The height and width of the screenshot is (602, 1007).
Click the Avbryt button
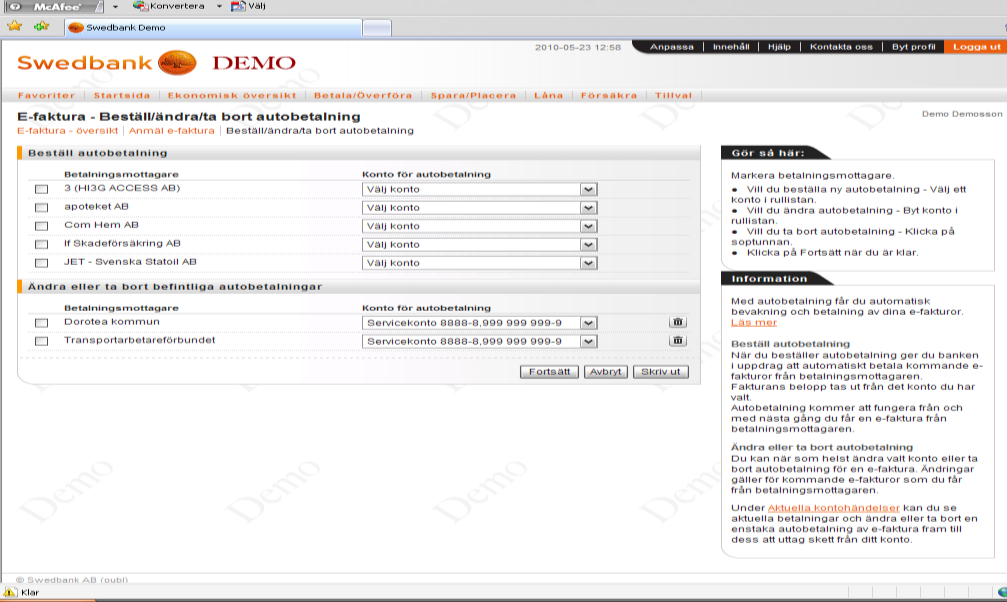click(x=606, y=372)
